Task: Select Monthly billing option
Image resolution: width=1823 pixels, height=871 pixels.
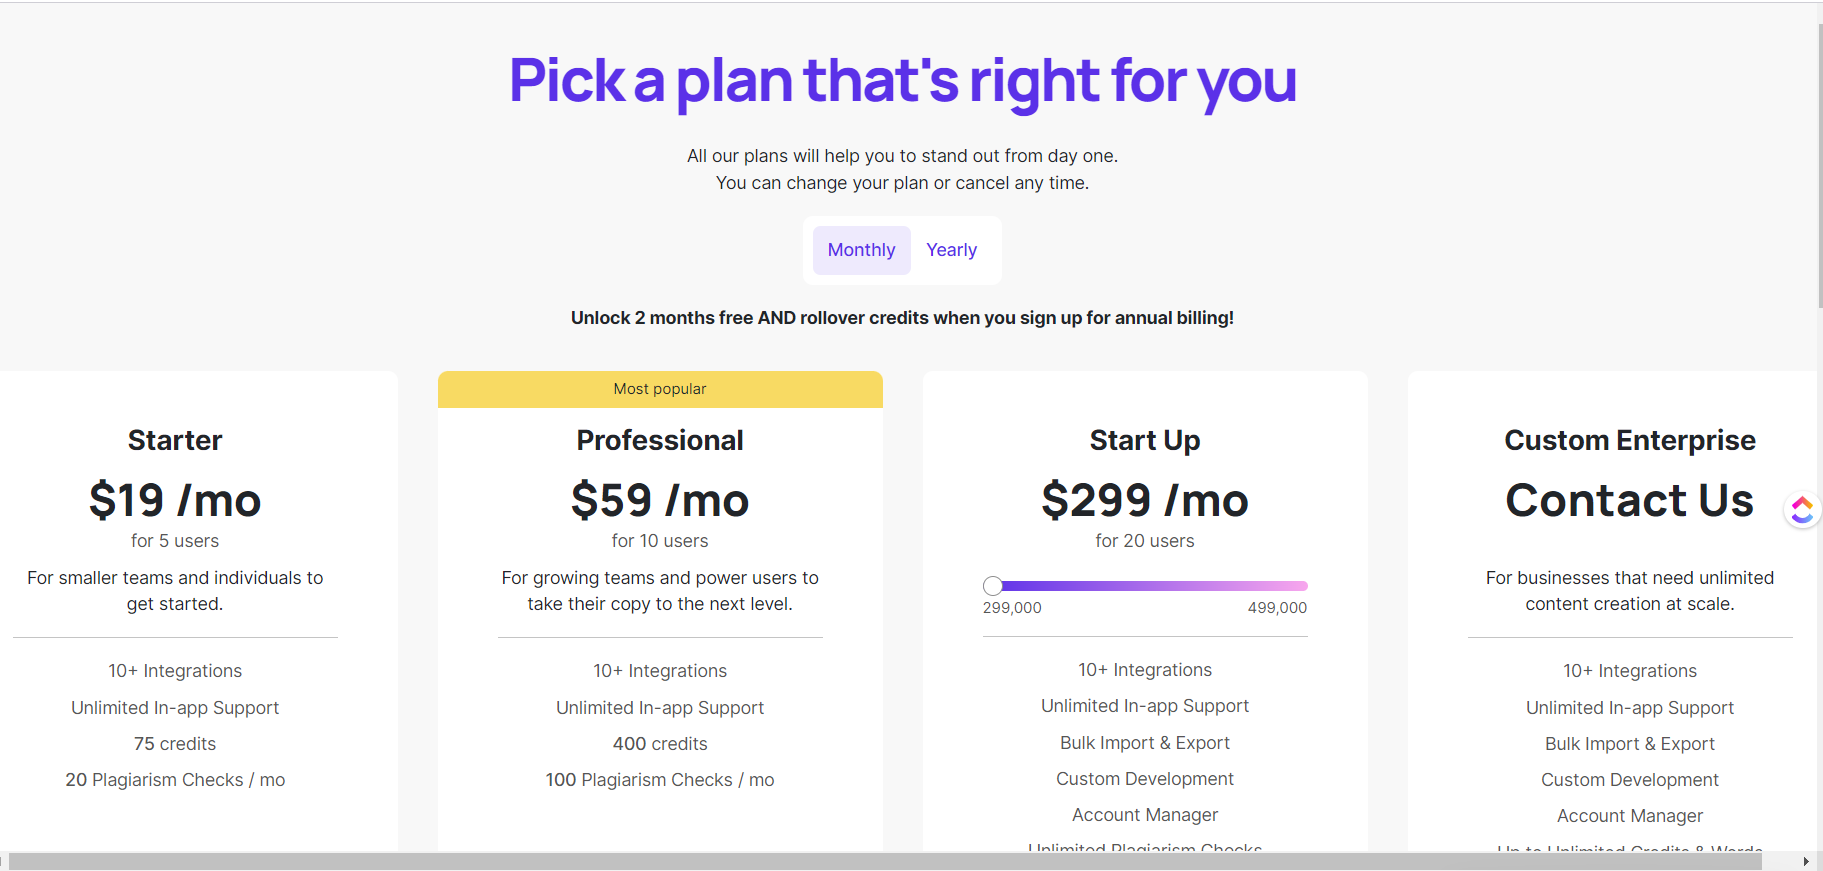Action: (x=861, y=250)
